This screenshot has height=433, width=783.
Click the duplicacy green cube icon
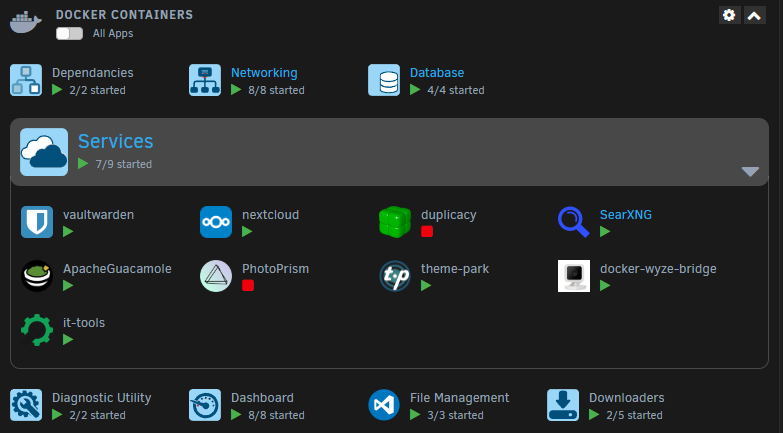pos(395,222)
